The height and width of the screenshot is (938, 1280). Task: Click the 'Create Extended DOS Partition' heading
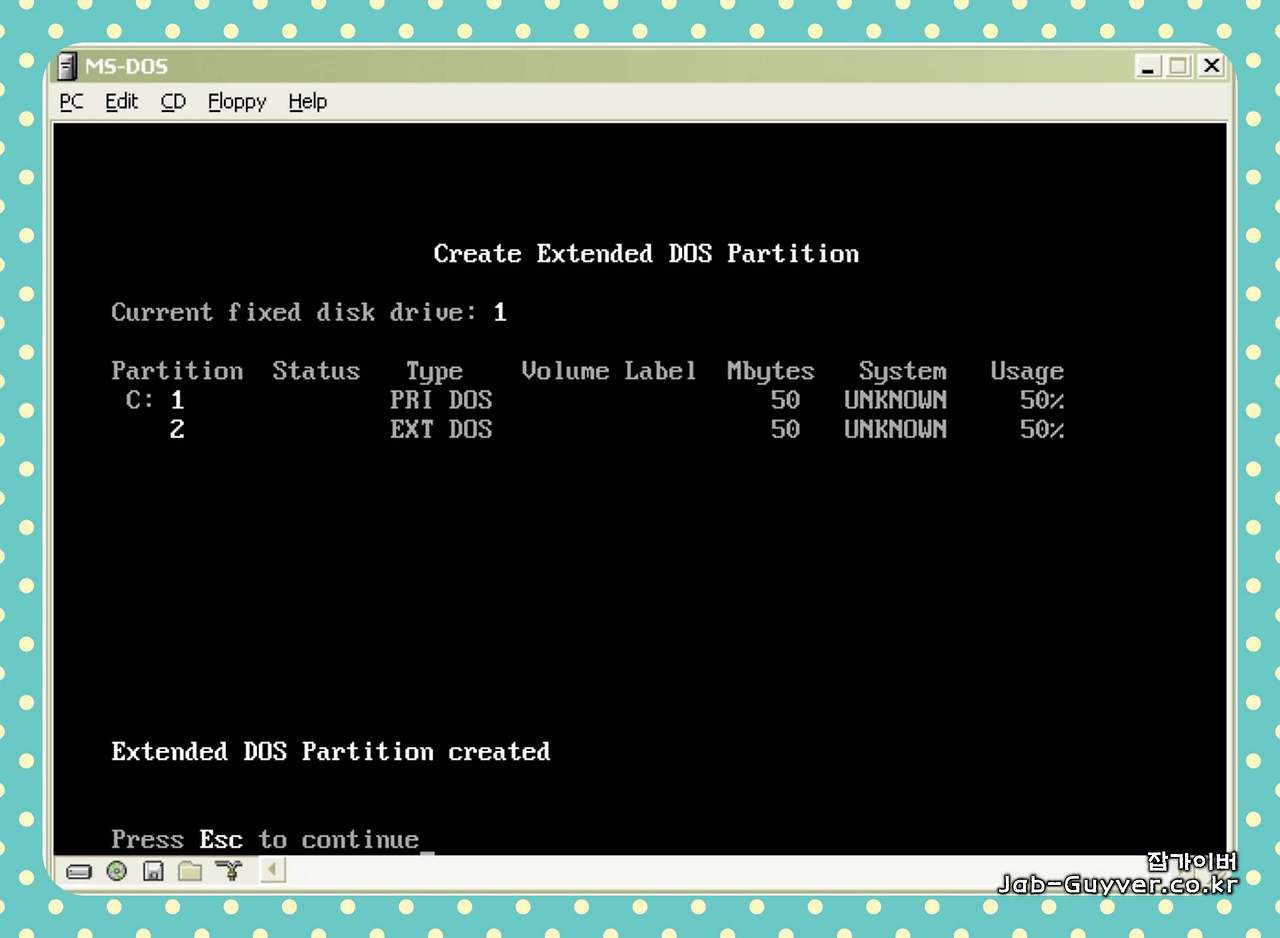(646, 253)
